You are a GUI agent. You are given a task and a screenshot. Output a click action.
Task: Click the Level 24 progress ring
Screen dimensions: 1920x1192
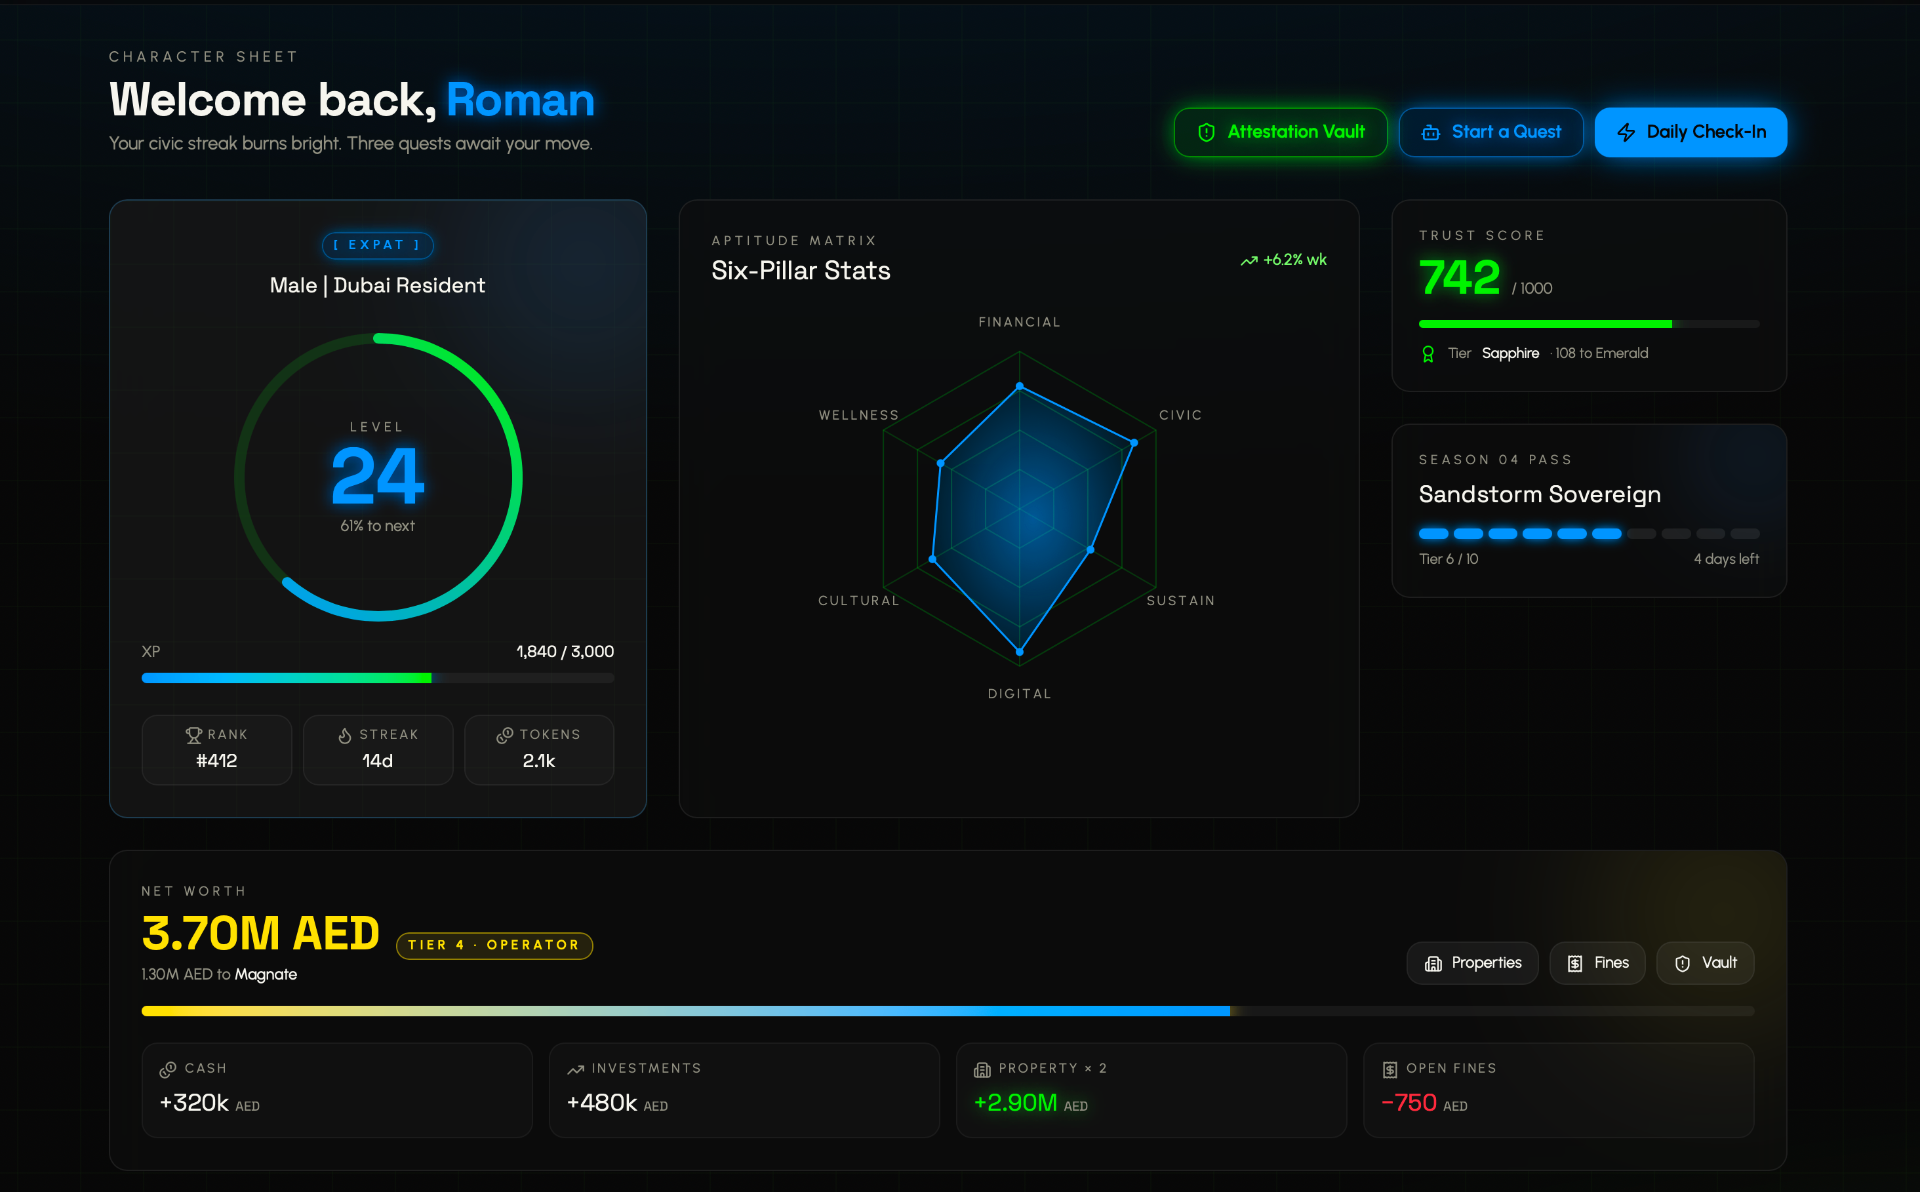[378, 477]
